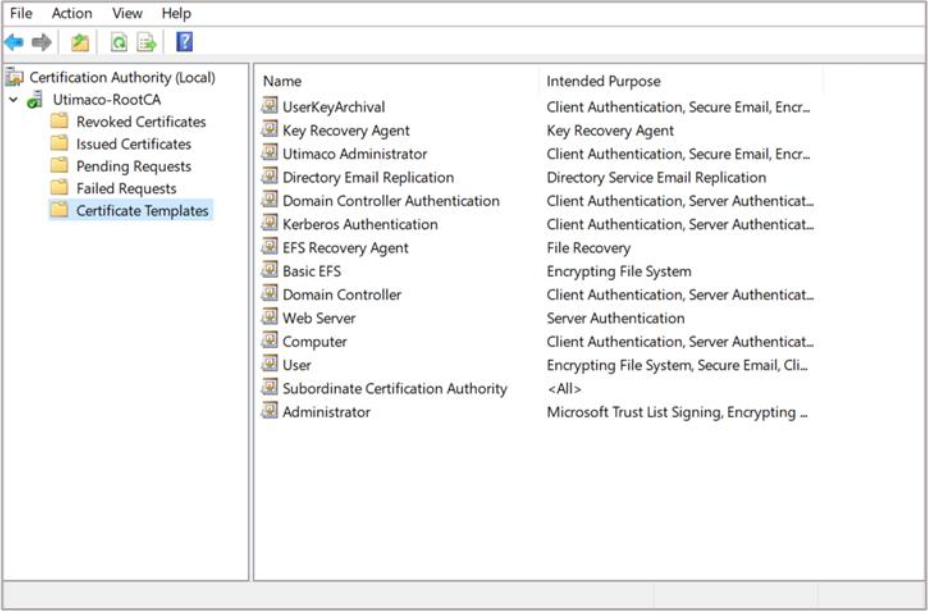This screenshot has height=611, width=928.
Task: Click the Back arrow toolbar icon
Action: pyautogui.click(x=14, y=42)
